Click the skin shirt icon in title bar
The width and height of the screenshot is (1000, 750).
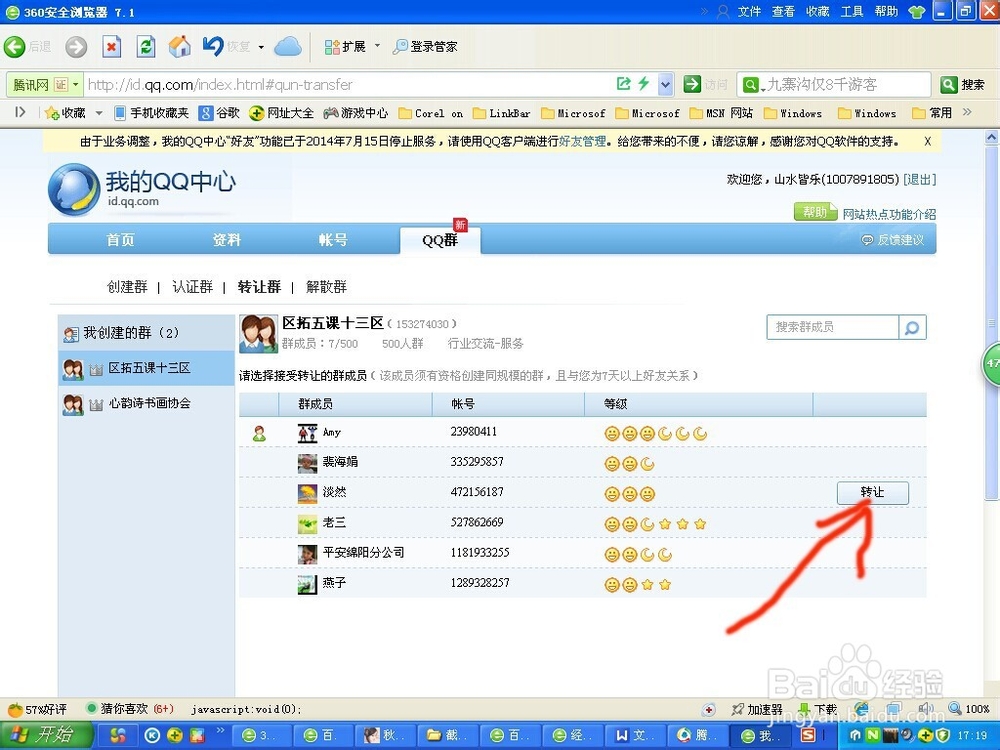(x=917, y=12)
